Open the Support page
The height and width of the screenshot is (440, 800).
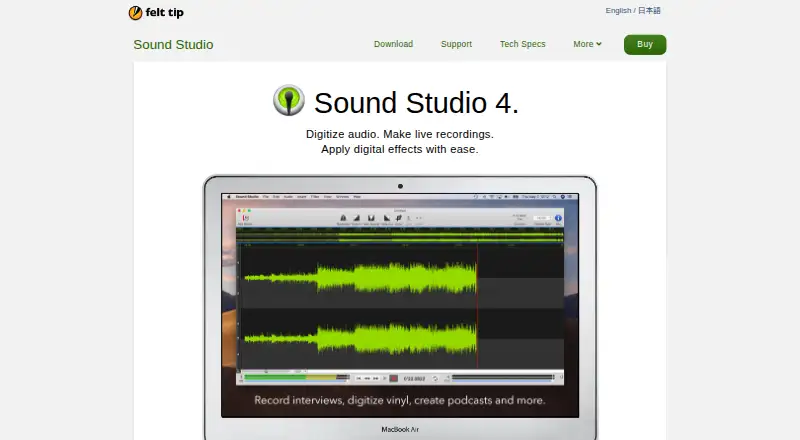[456, 44]
